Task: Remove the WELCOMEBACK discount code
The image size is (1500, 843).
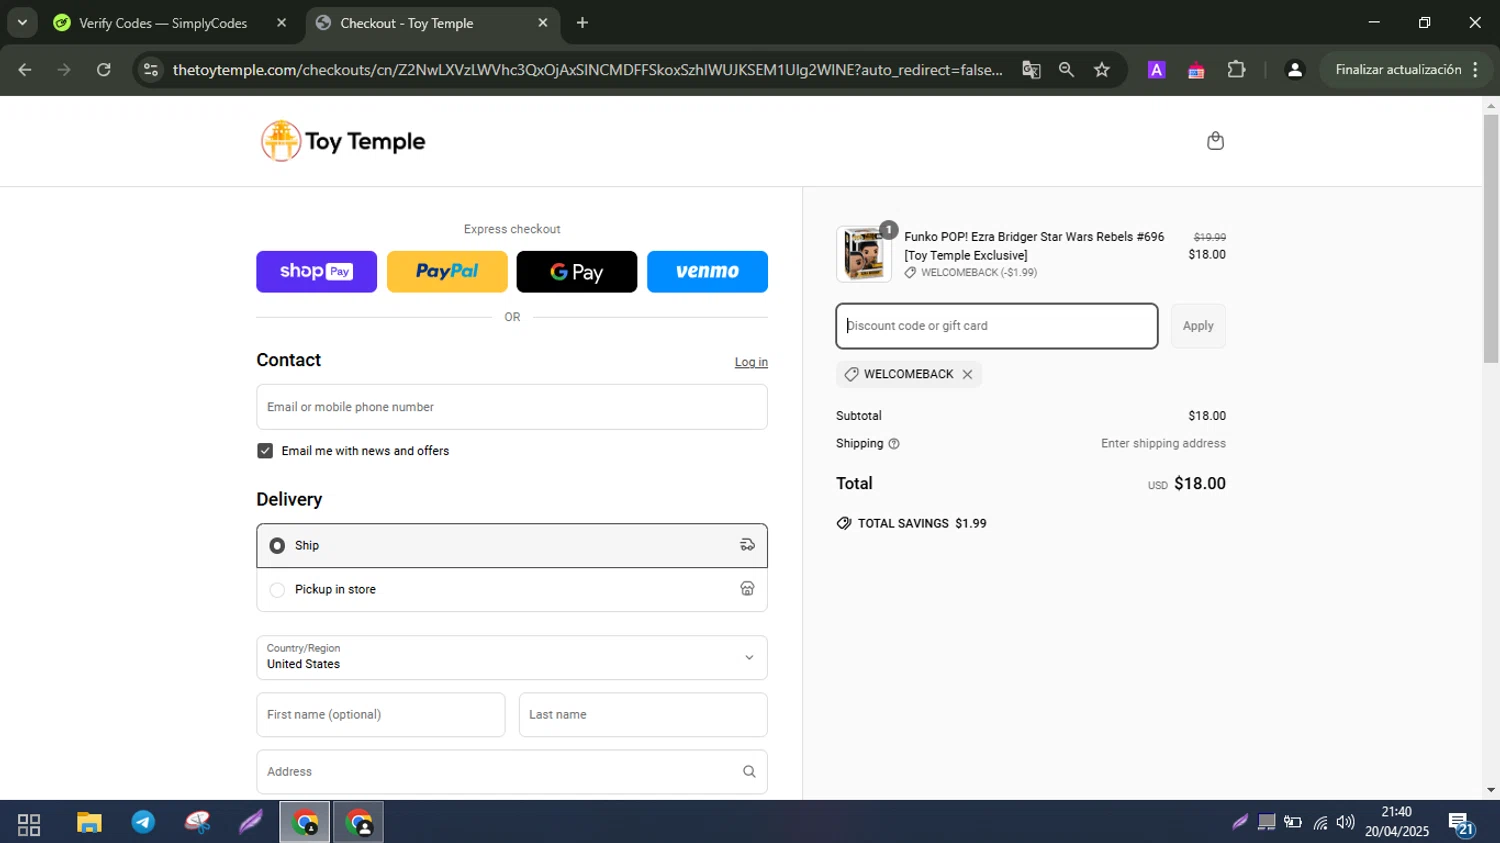Action: click(x=967, y=374)
